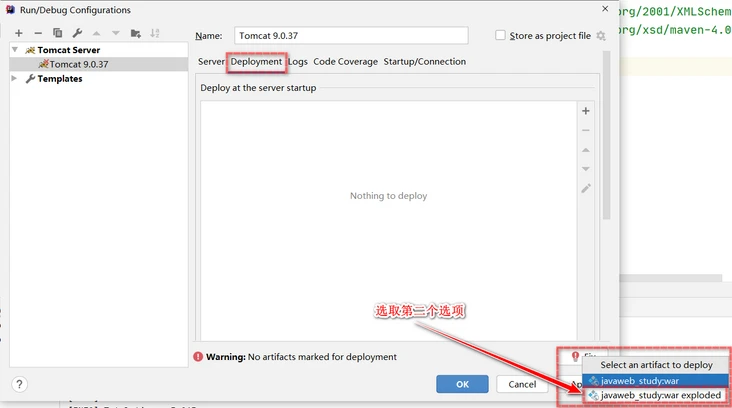
Task: Click the No artifacts marked for deployment warning
Action: pos(301,357)
